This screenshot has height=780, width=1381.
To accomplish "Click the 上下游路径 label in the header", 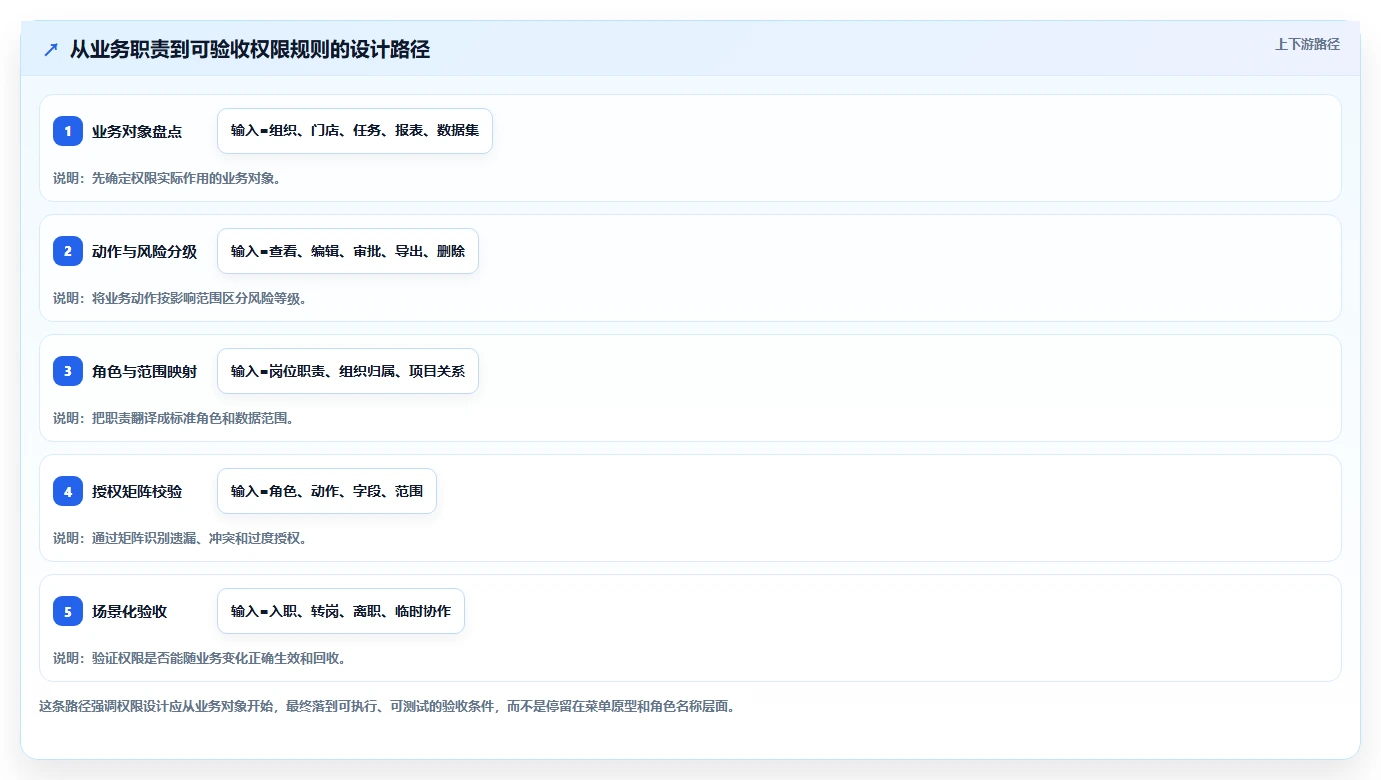I will pos(1307,44).
